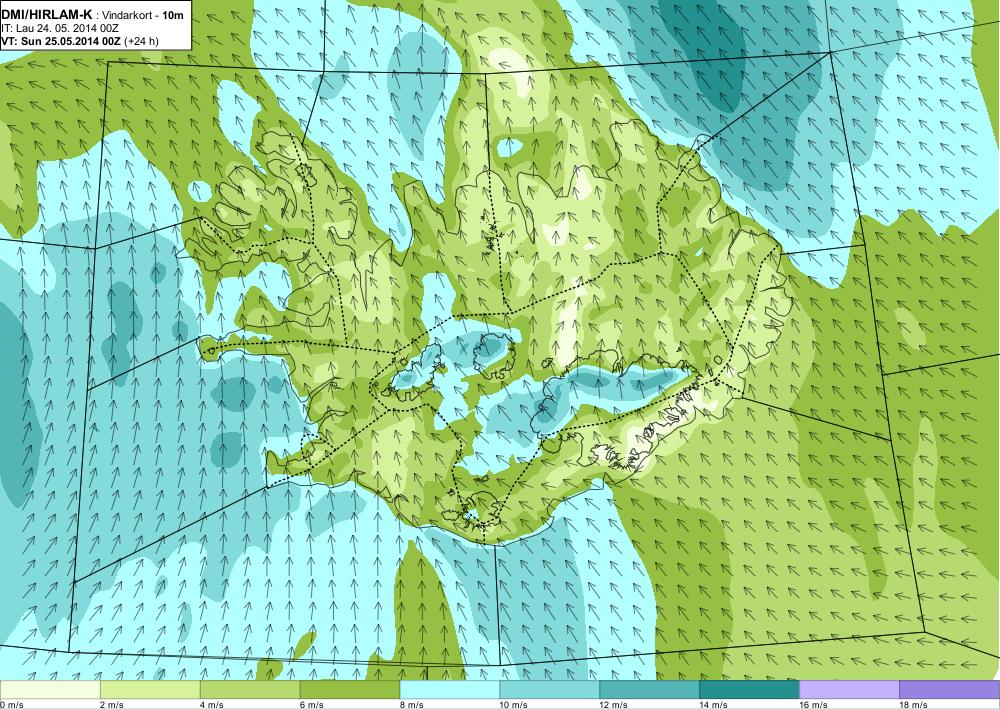Click the '14 m/s' legend label

[x=713, y=704]
